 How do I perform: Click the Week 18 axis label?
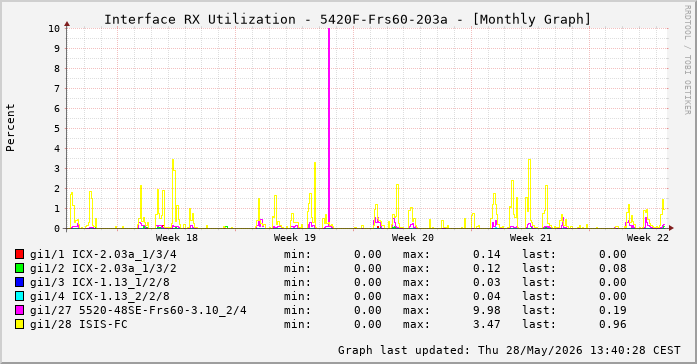[176, 238]
